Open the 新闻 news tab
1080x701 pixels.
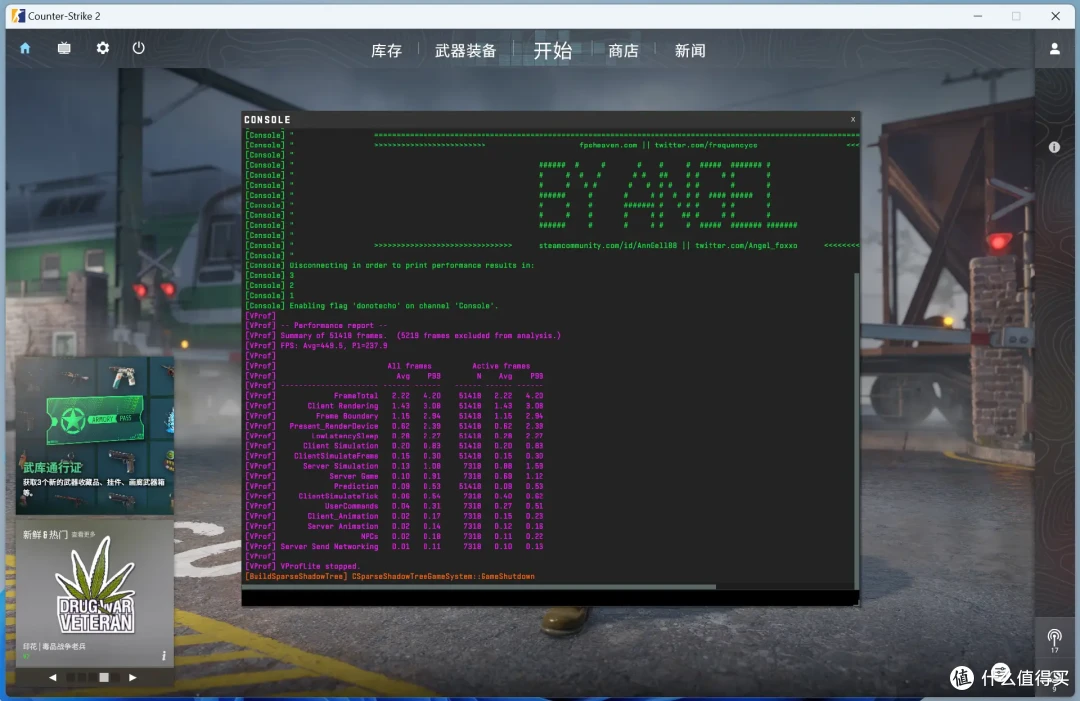(x=689, y=51)
